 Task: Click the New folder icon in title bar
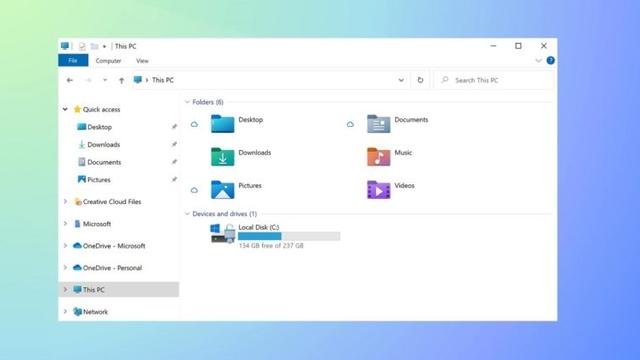[x=94, y=46]
